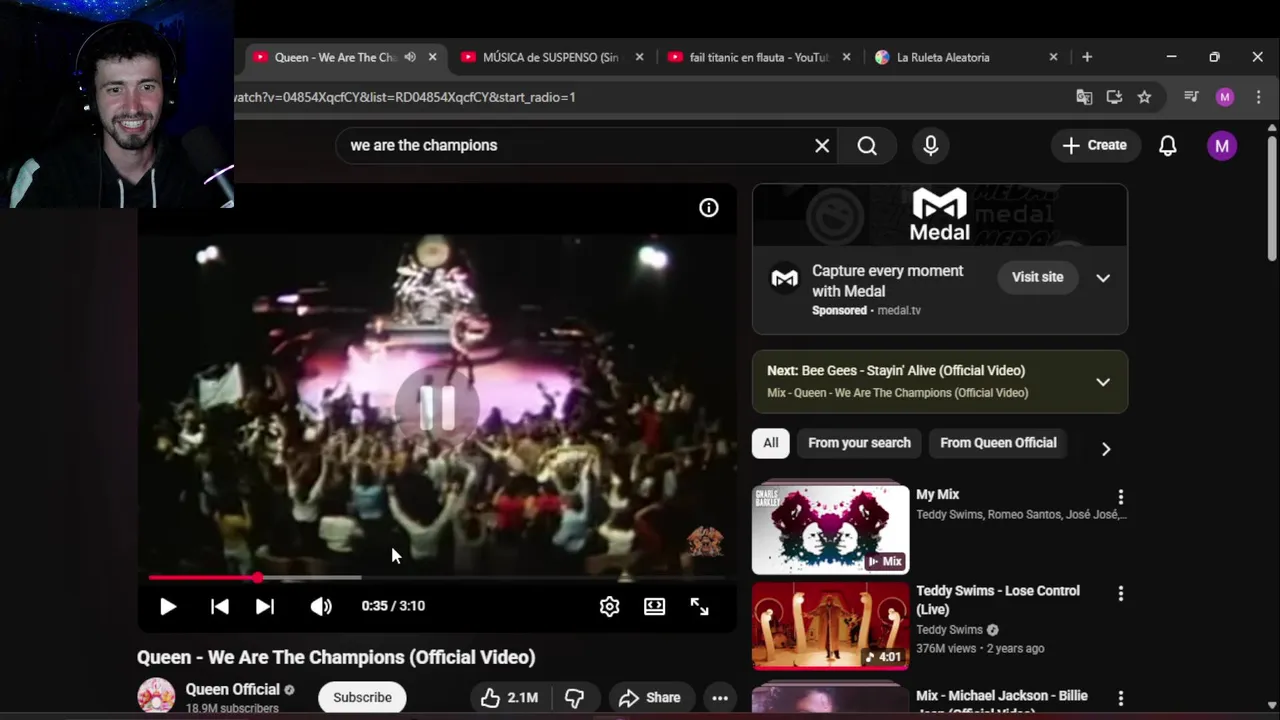Screen dimensions: 1280x720
Task: Open options menu for My Mix
Action: tap(1121, 497)
